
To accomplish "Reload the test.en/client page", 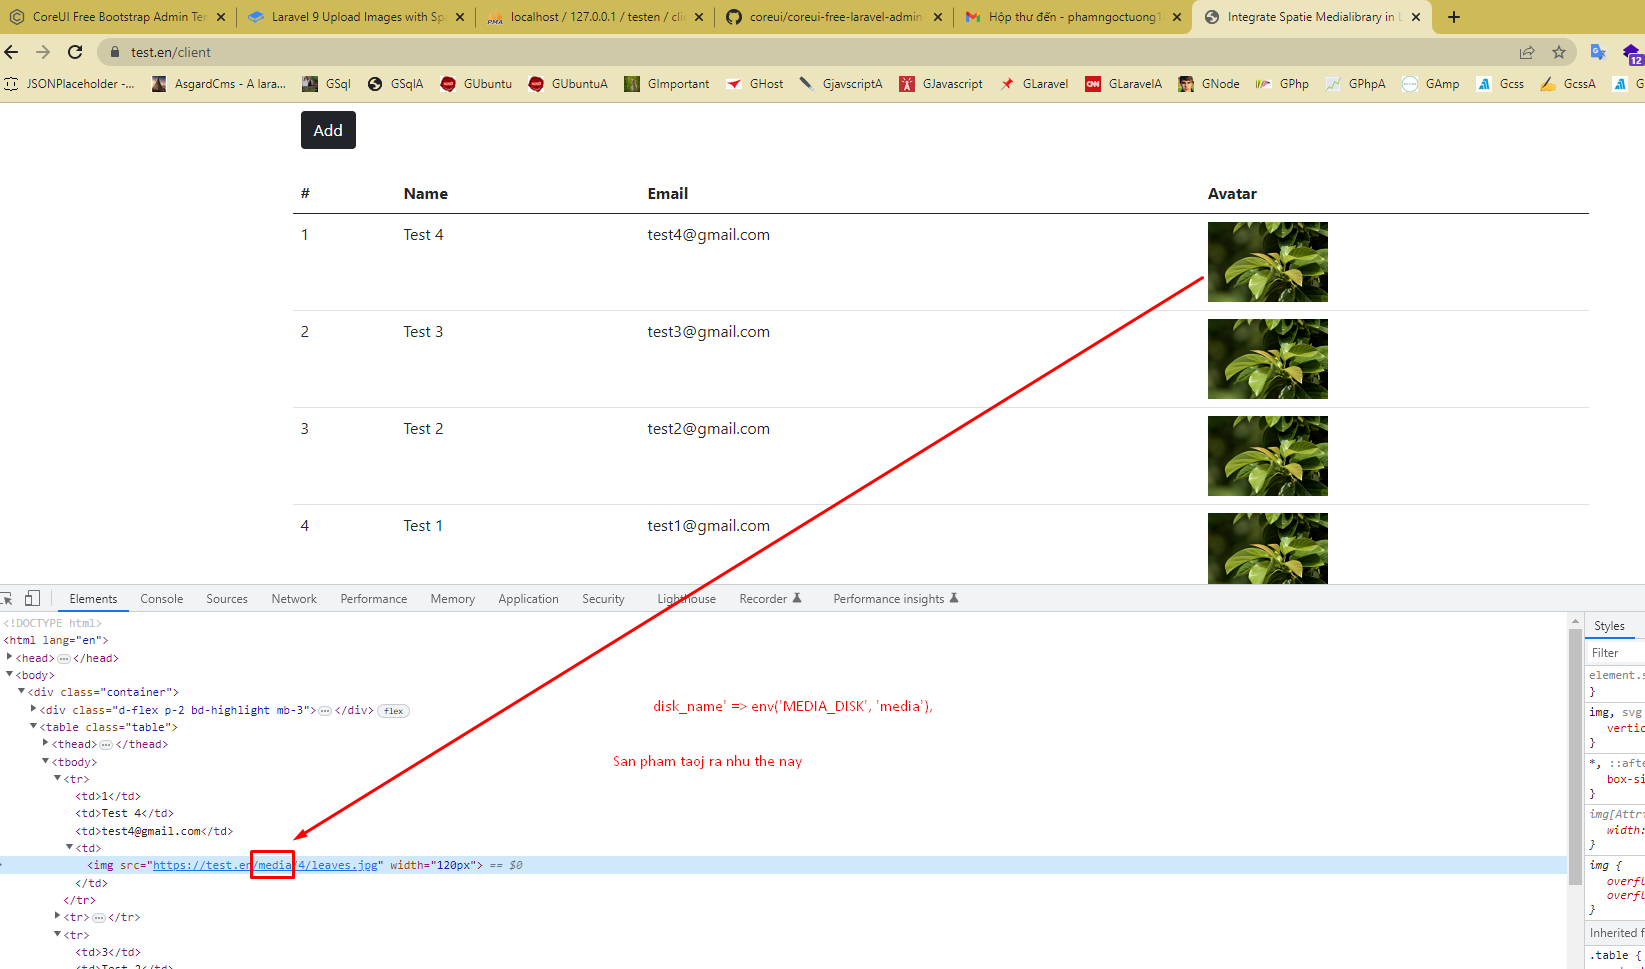I will point(75,52).
